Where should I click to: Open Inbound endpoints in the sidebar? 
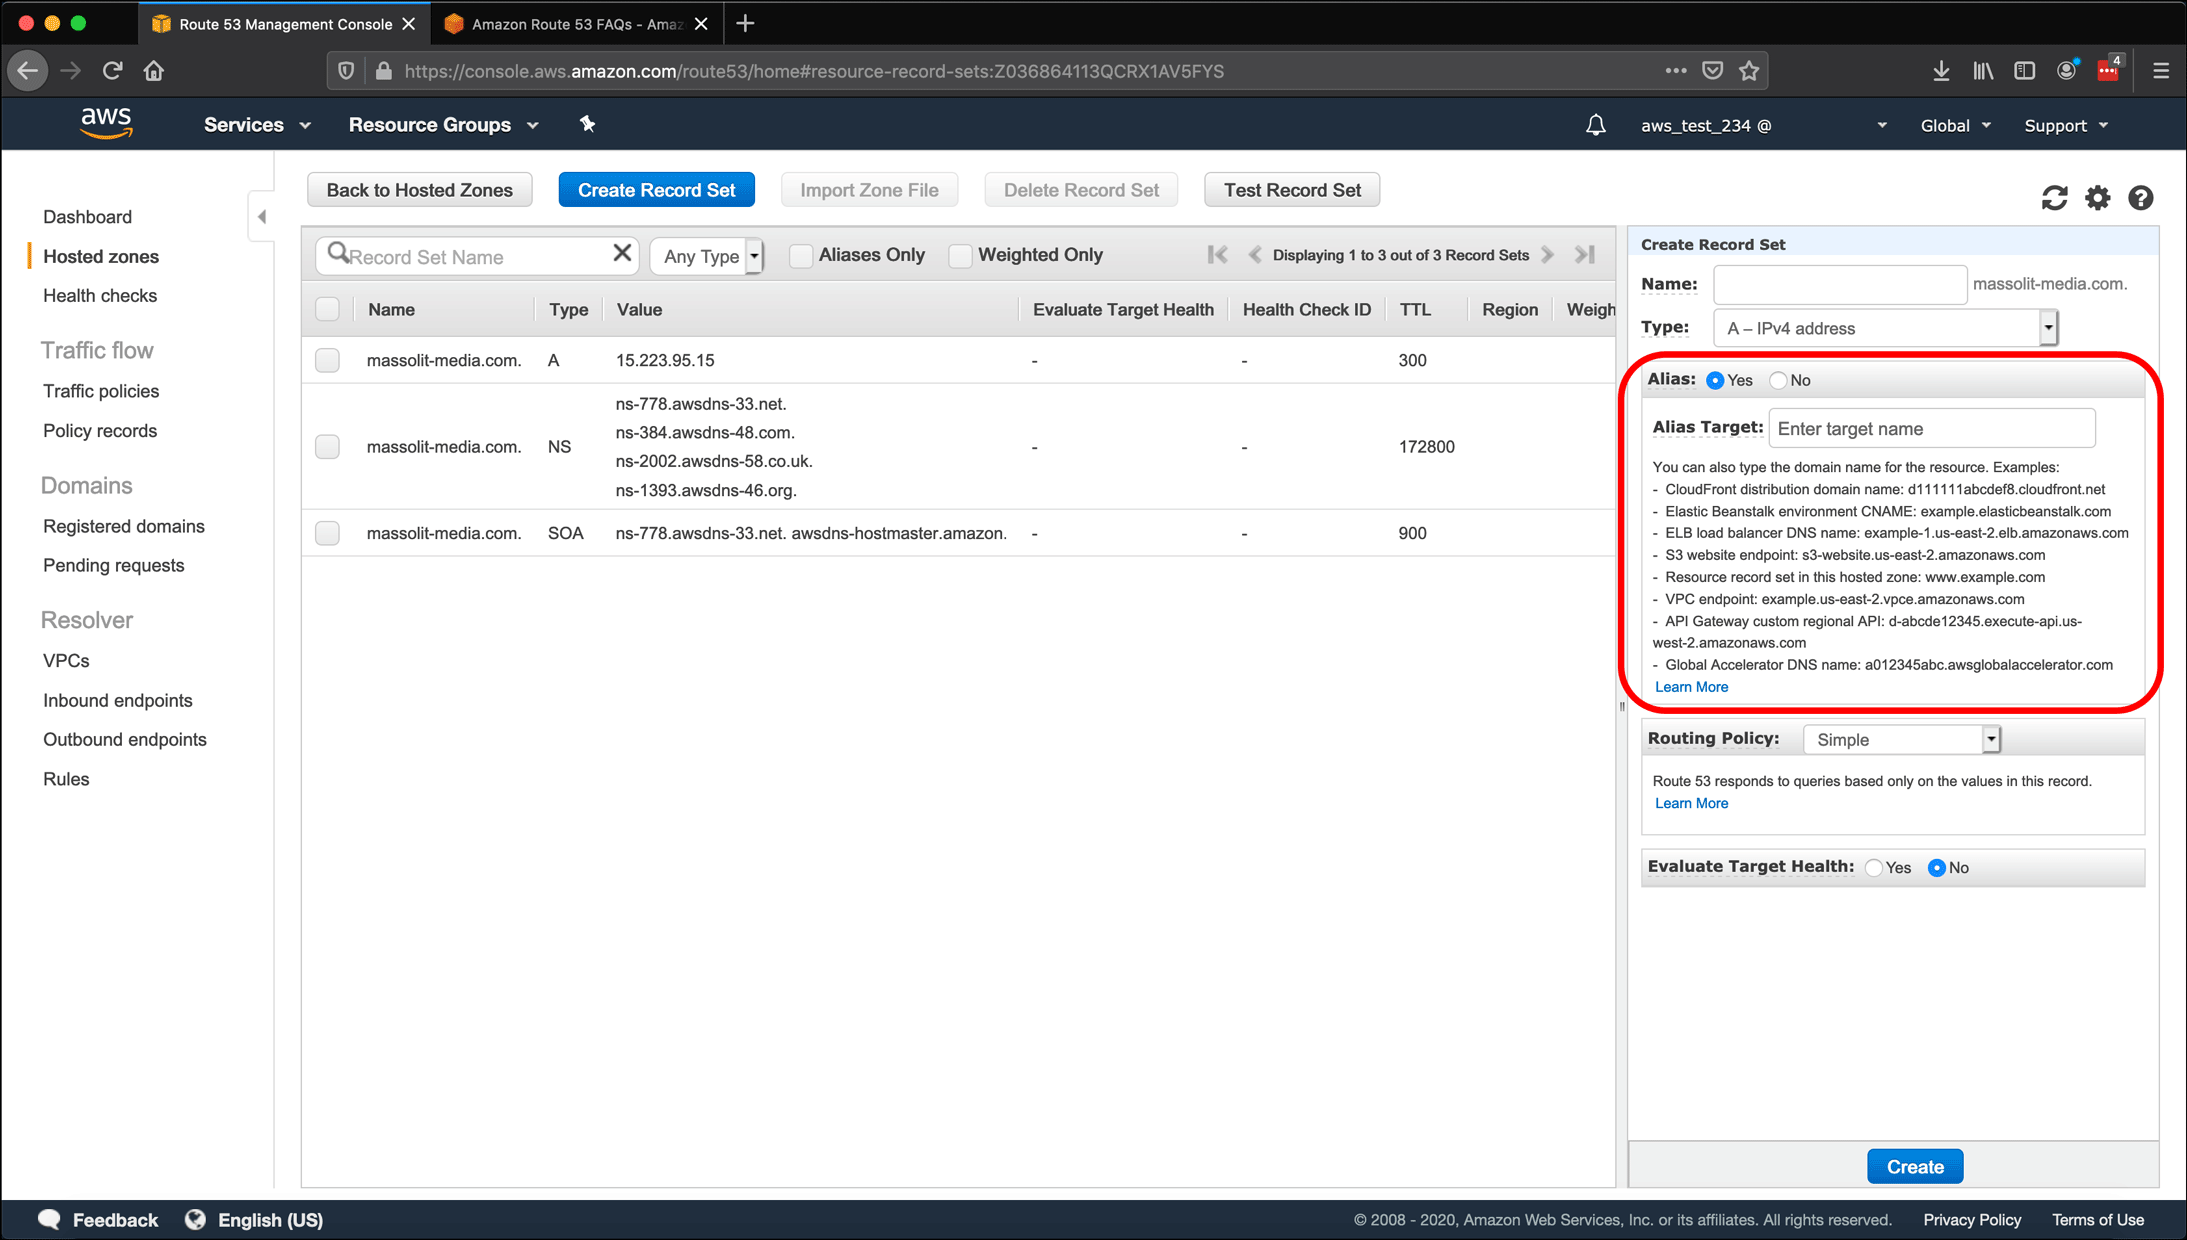coord(118,700)
